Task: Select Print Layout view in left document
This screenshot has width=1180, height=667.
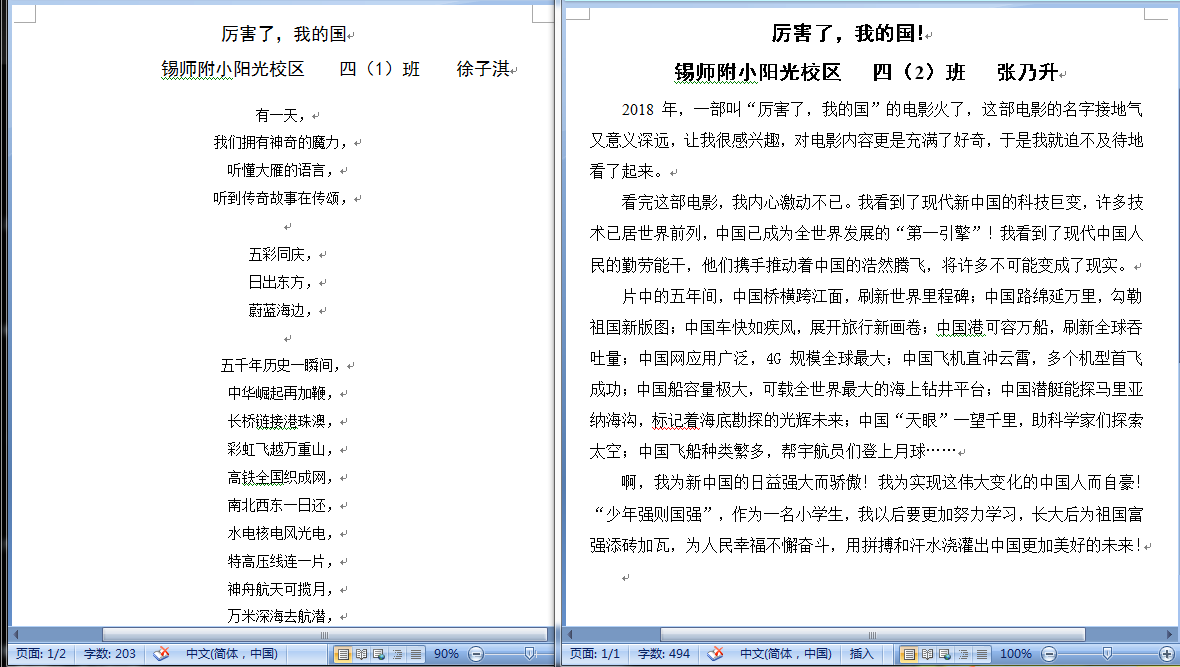Action: pyautogui.click(x=342, y=653)
